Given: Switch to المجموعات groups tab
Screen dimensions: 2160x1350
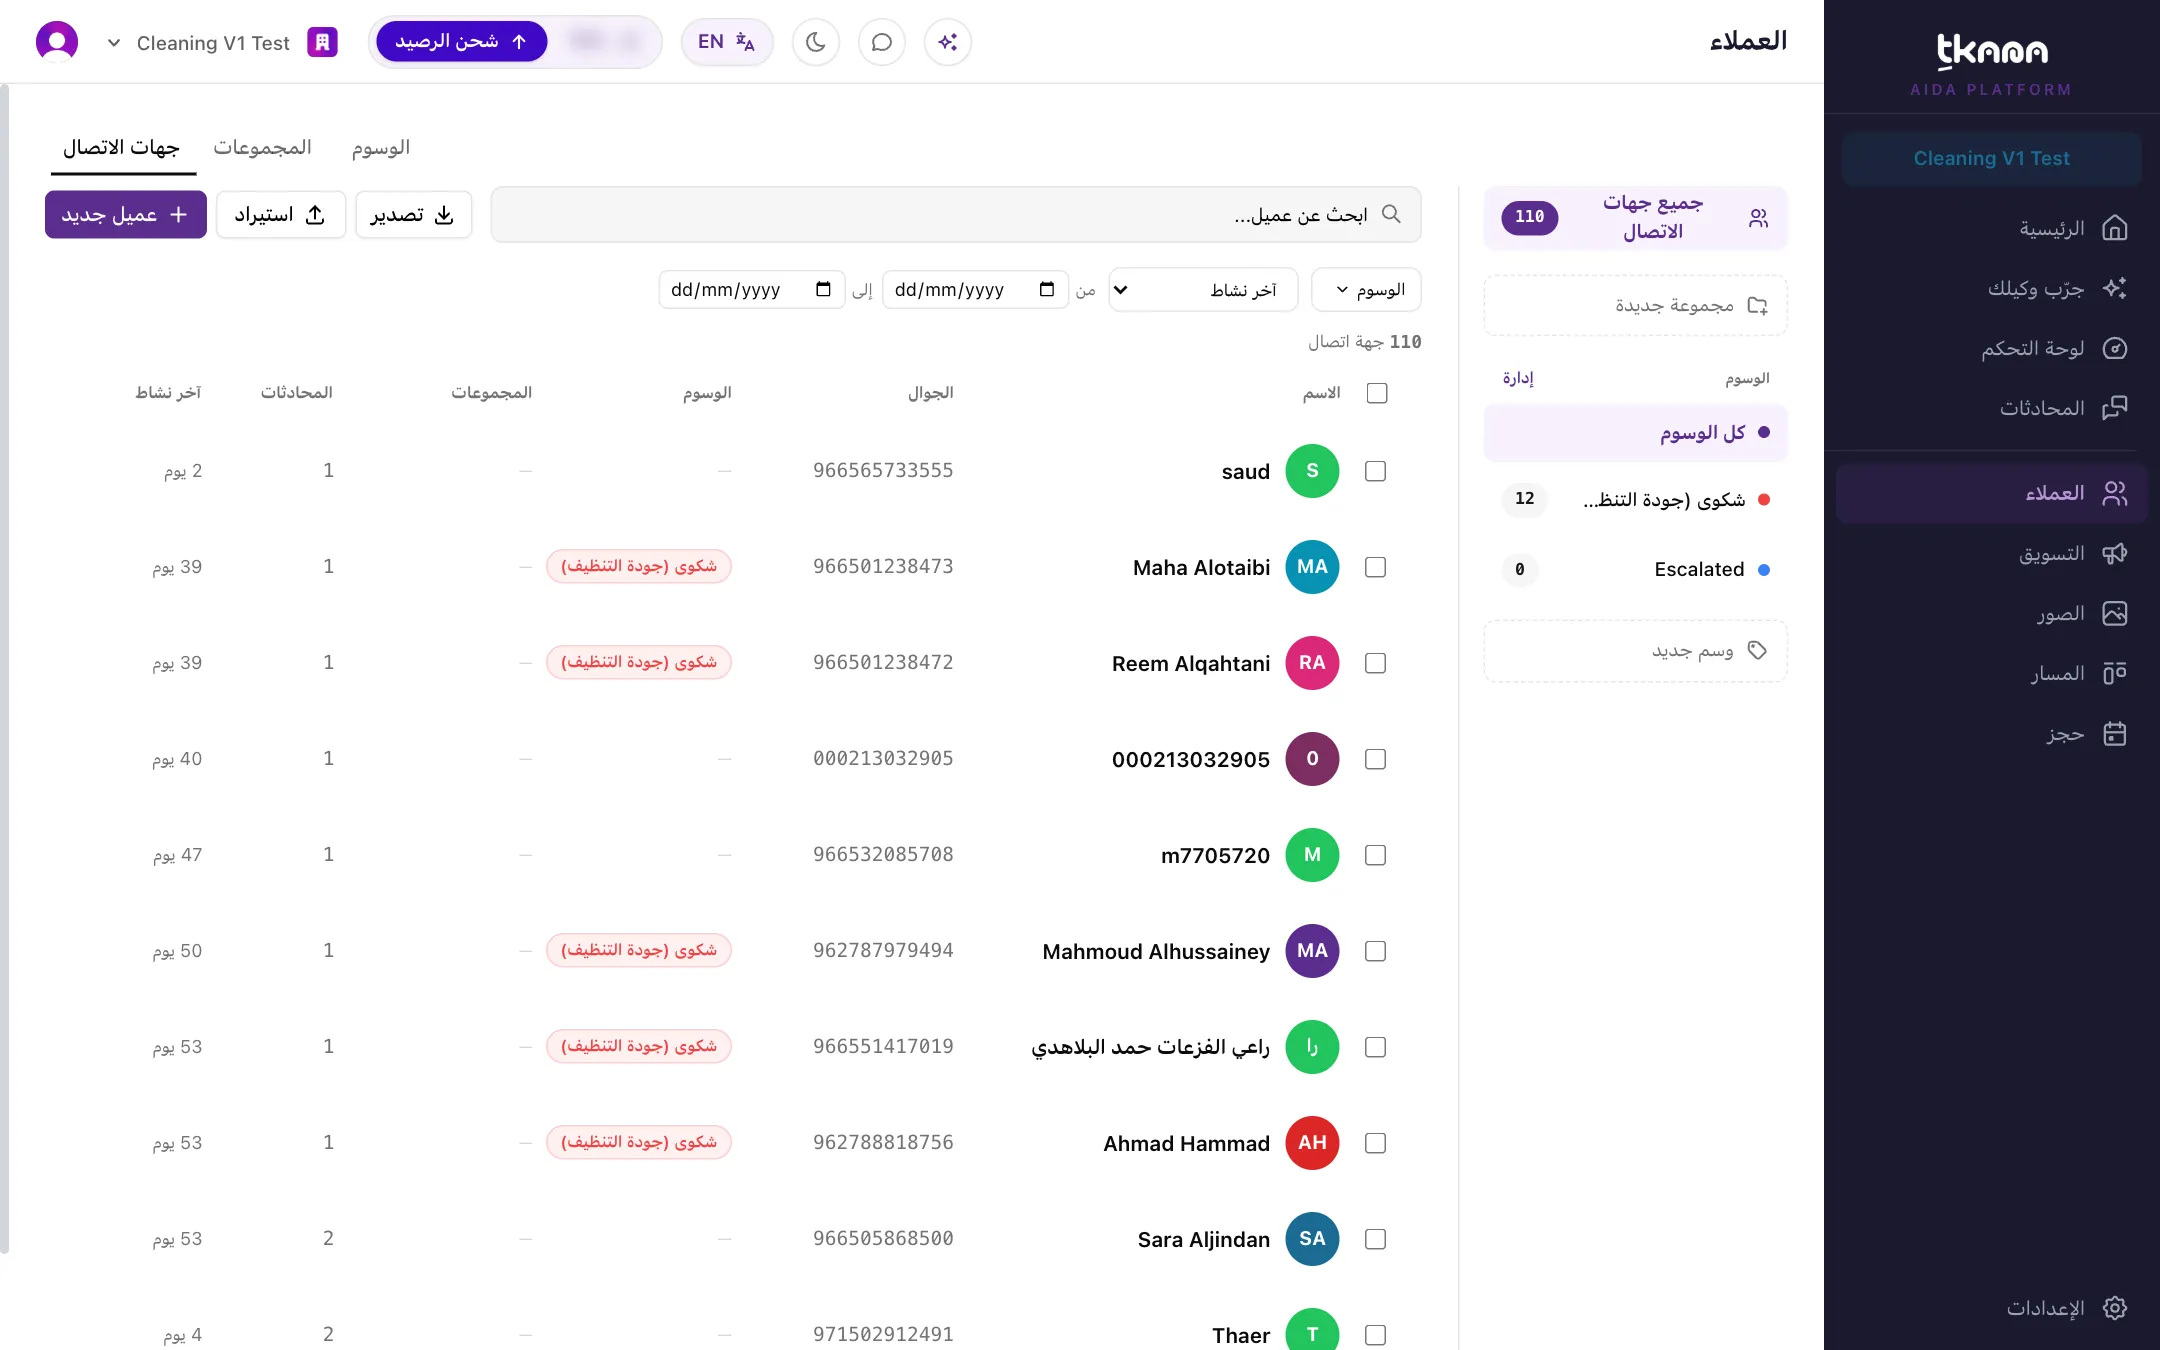Looking at the screenshot, I should (262, 148).
